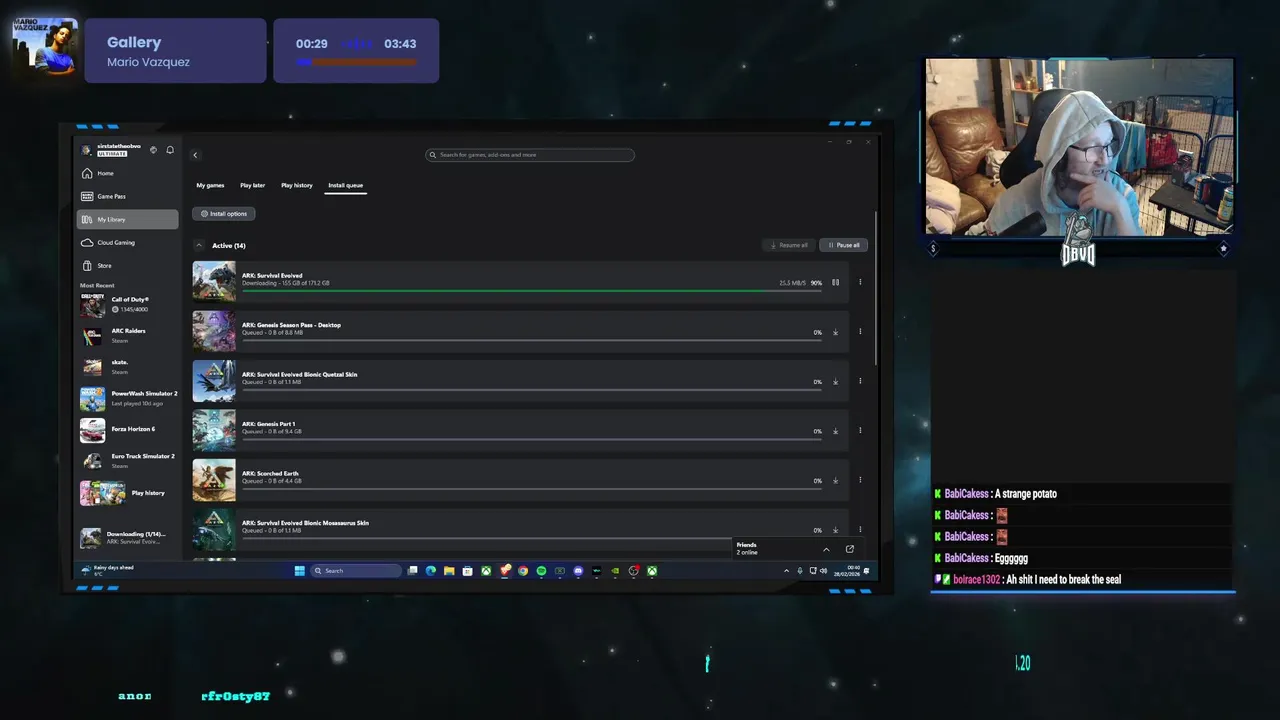Screen dimensions: 1280x720
Task: Start download of ARK: Scorched Earth
Action: [835, 480]
